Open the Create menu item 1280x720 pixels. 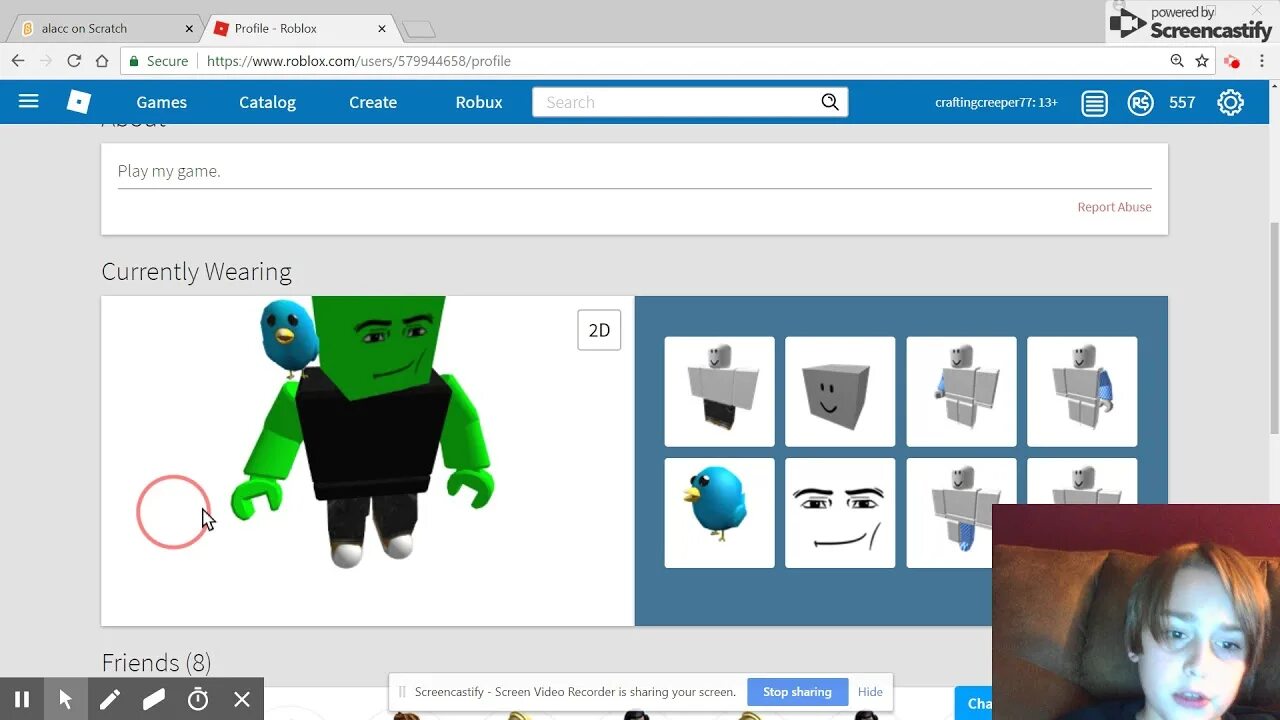tap(373, 102)
